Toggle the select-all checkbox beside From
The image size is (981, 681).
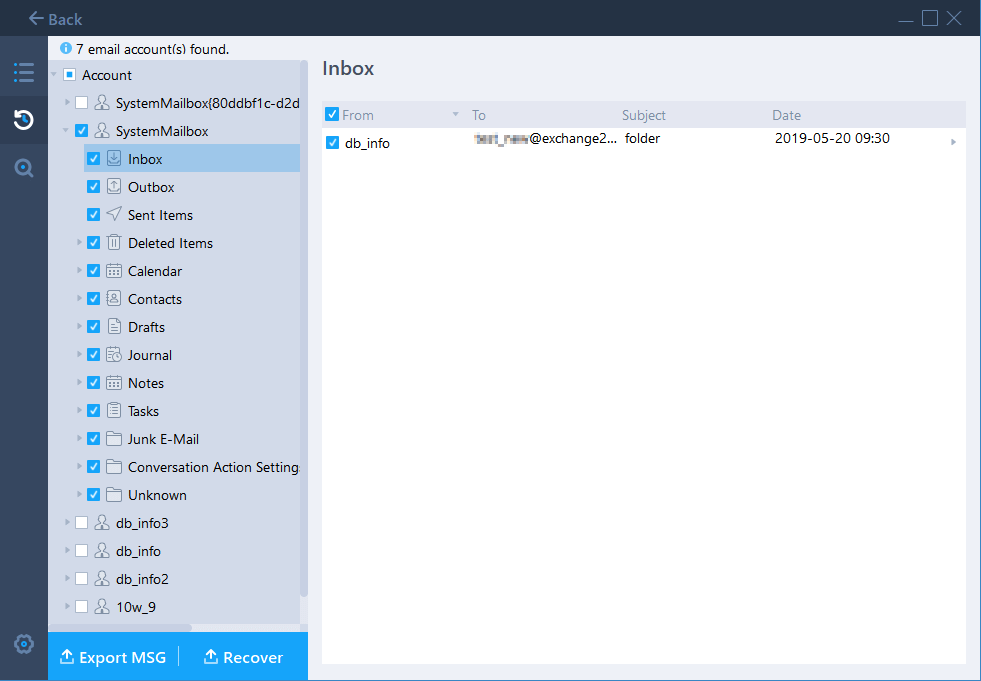point(333,115)
